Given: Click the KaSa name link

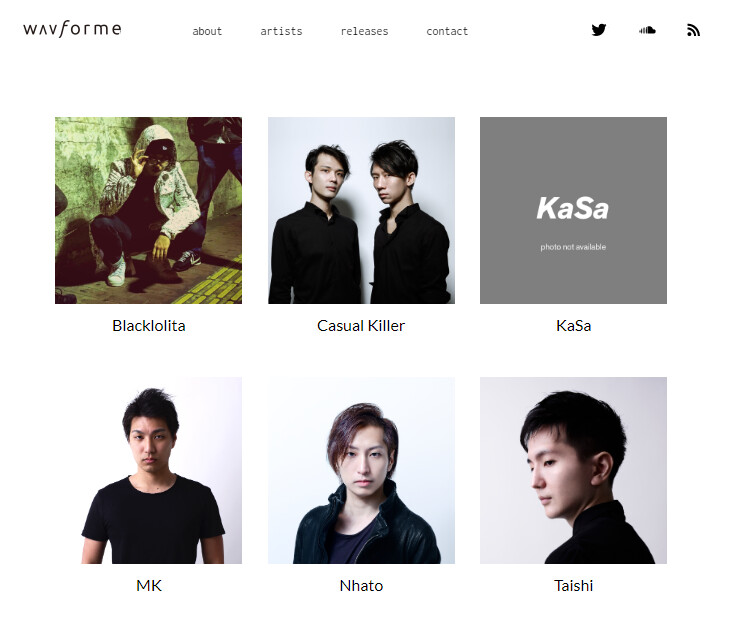Looking at the screenshot, I should (x=573, y=326).
